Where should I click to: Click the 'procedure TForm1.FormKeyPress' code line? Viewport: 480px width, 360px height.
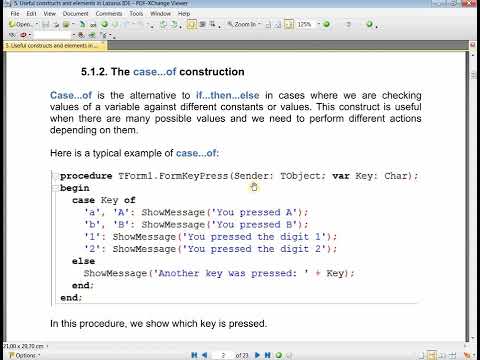coord(239,176)
